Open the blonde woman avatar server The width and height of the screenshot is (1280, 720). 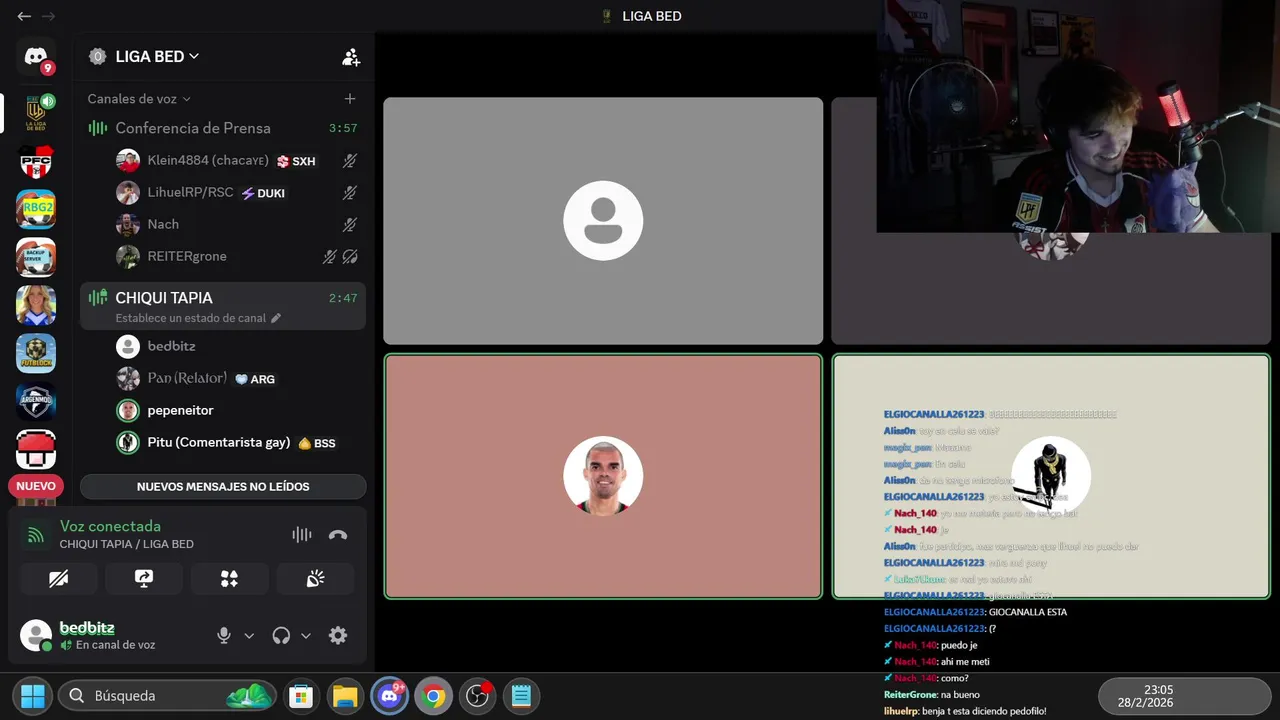click(x=36, y=305)
